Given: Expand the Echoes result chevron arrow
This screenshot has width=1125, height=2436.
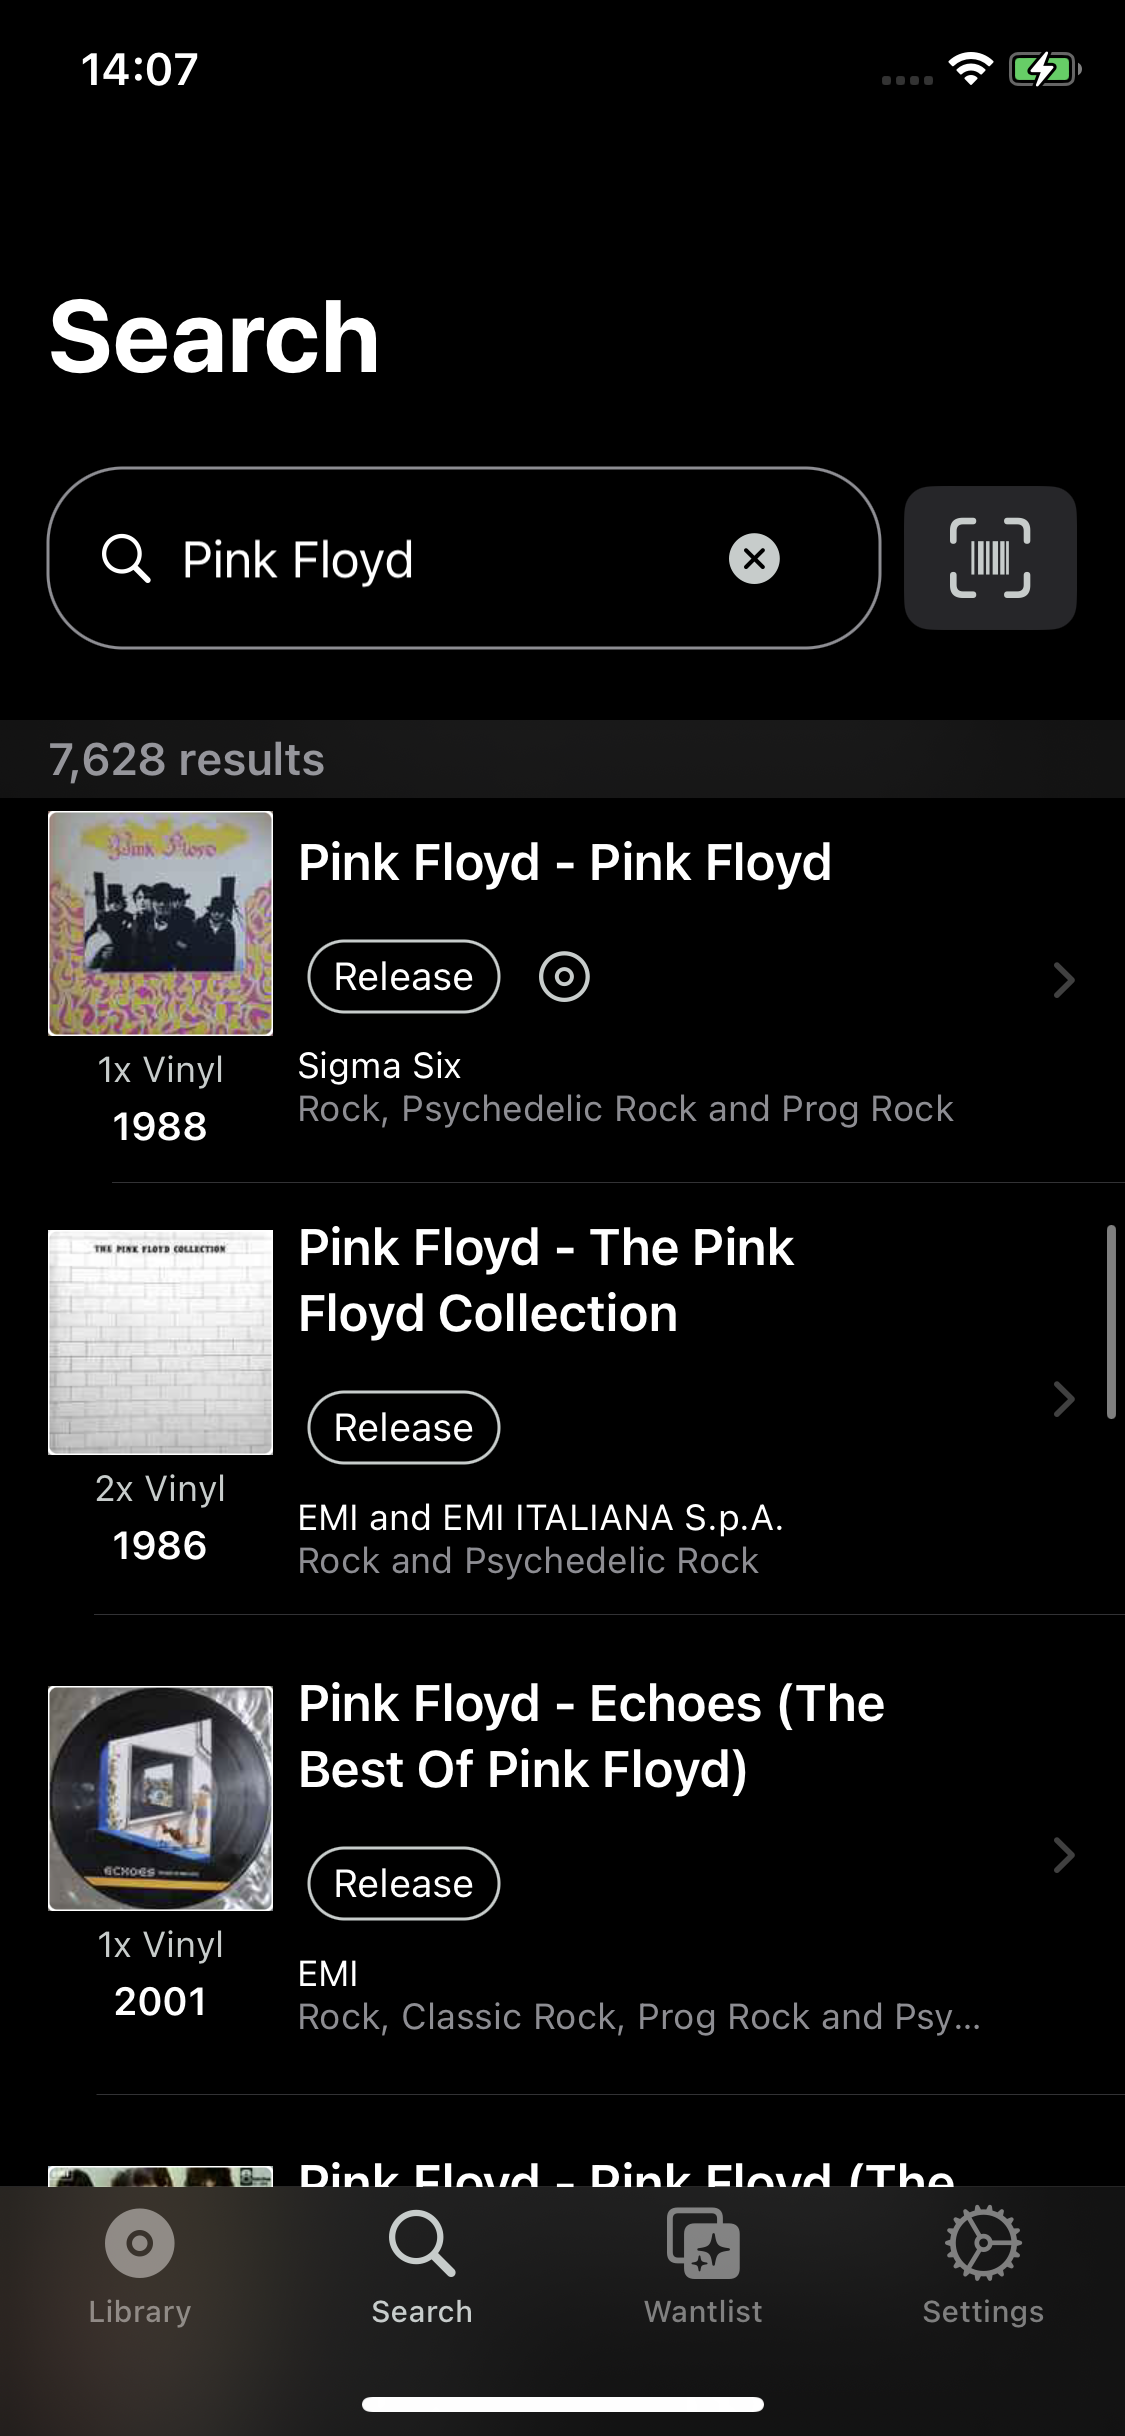Looking at the screenshot, I should 1064,1855.
